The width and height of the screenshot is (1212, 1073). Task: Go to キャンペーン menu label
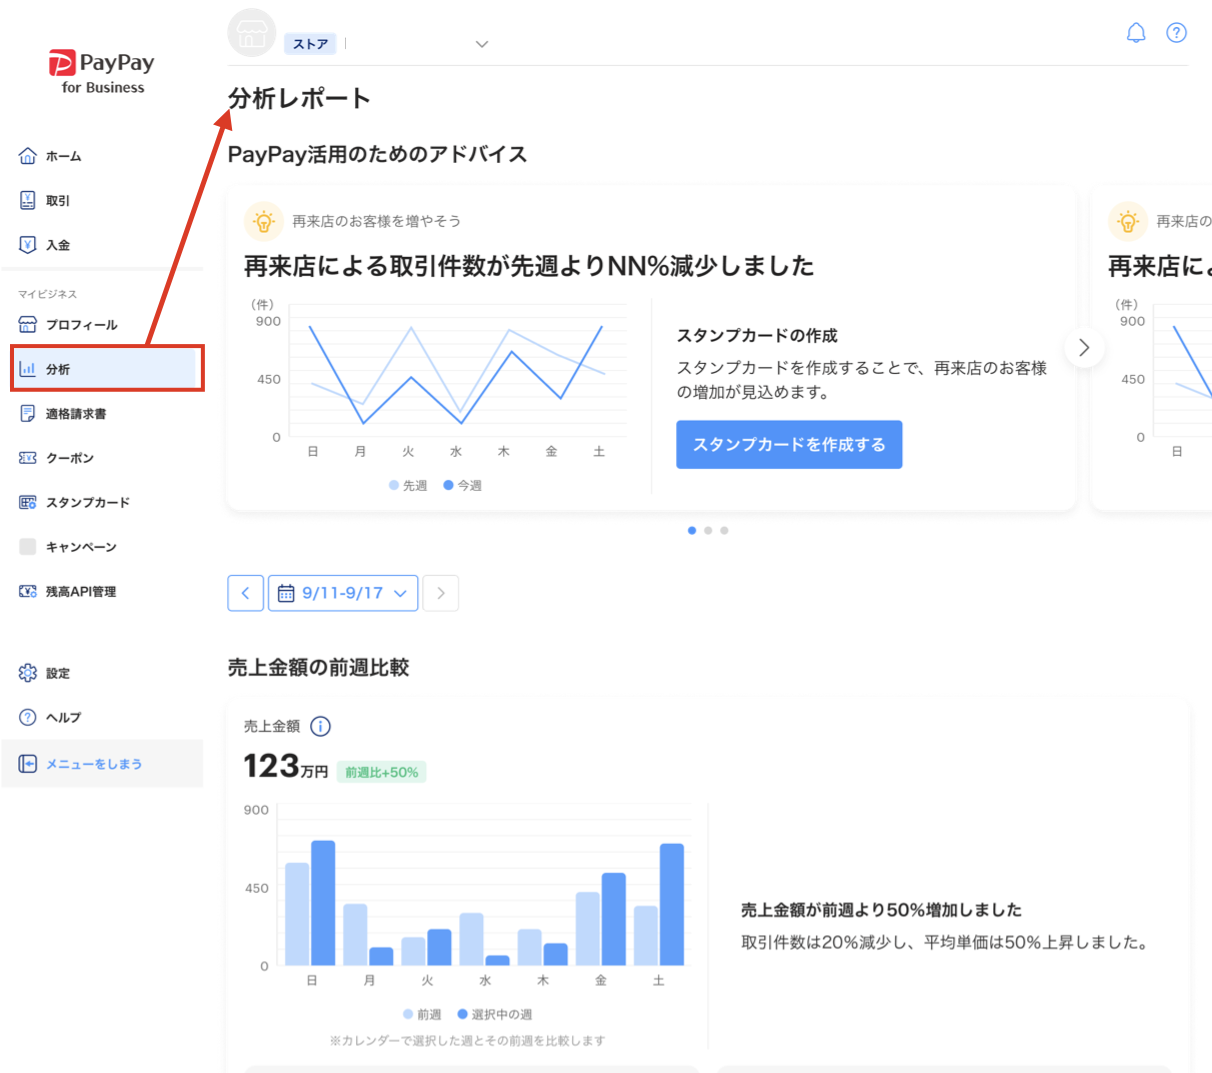point(82,547)
